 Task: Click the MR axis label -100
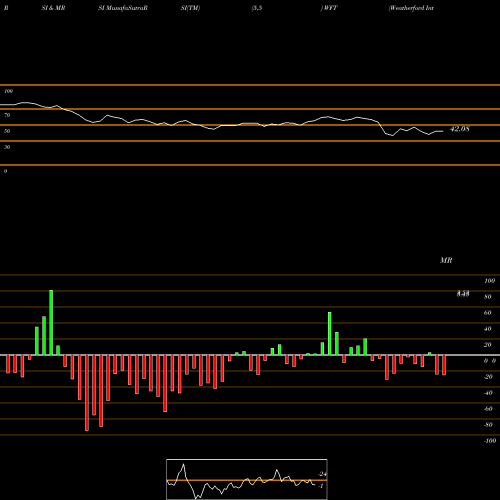(490, 441)
